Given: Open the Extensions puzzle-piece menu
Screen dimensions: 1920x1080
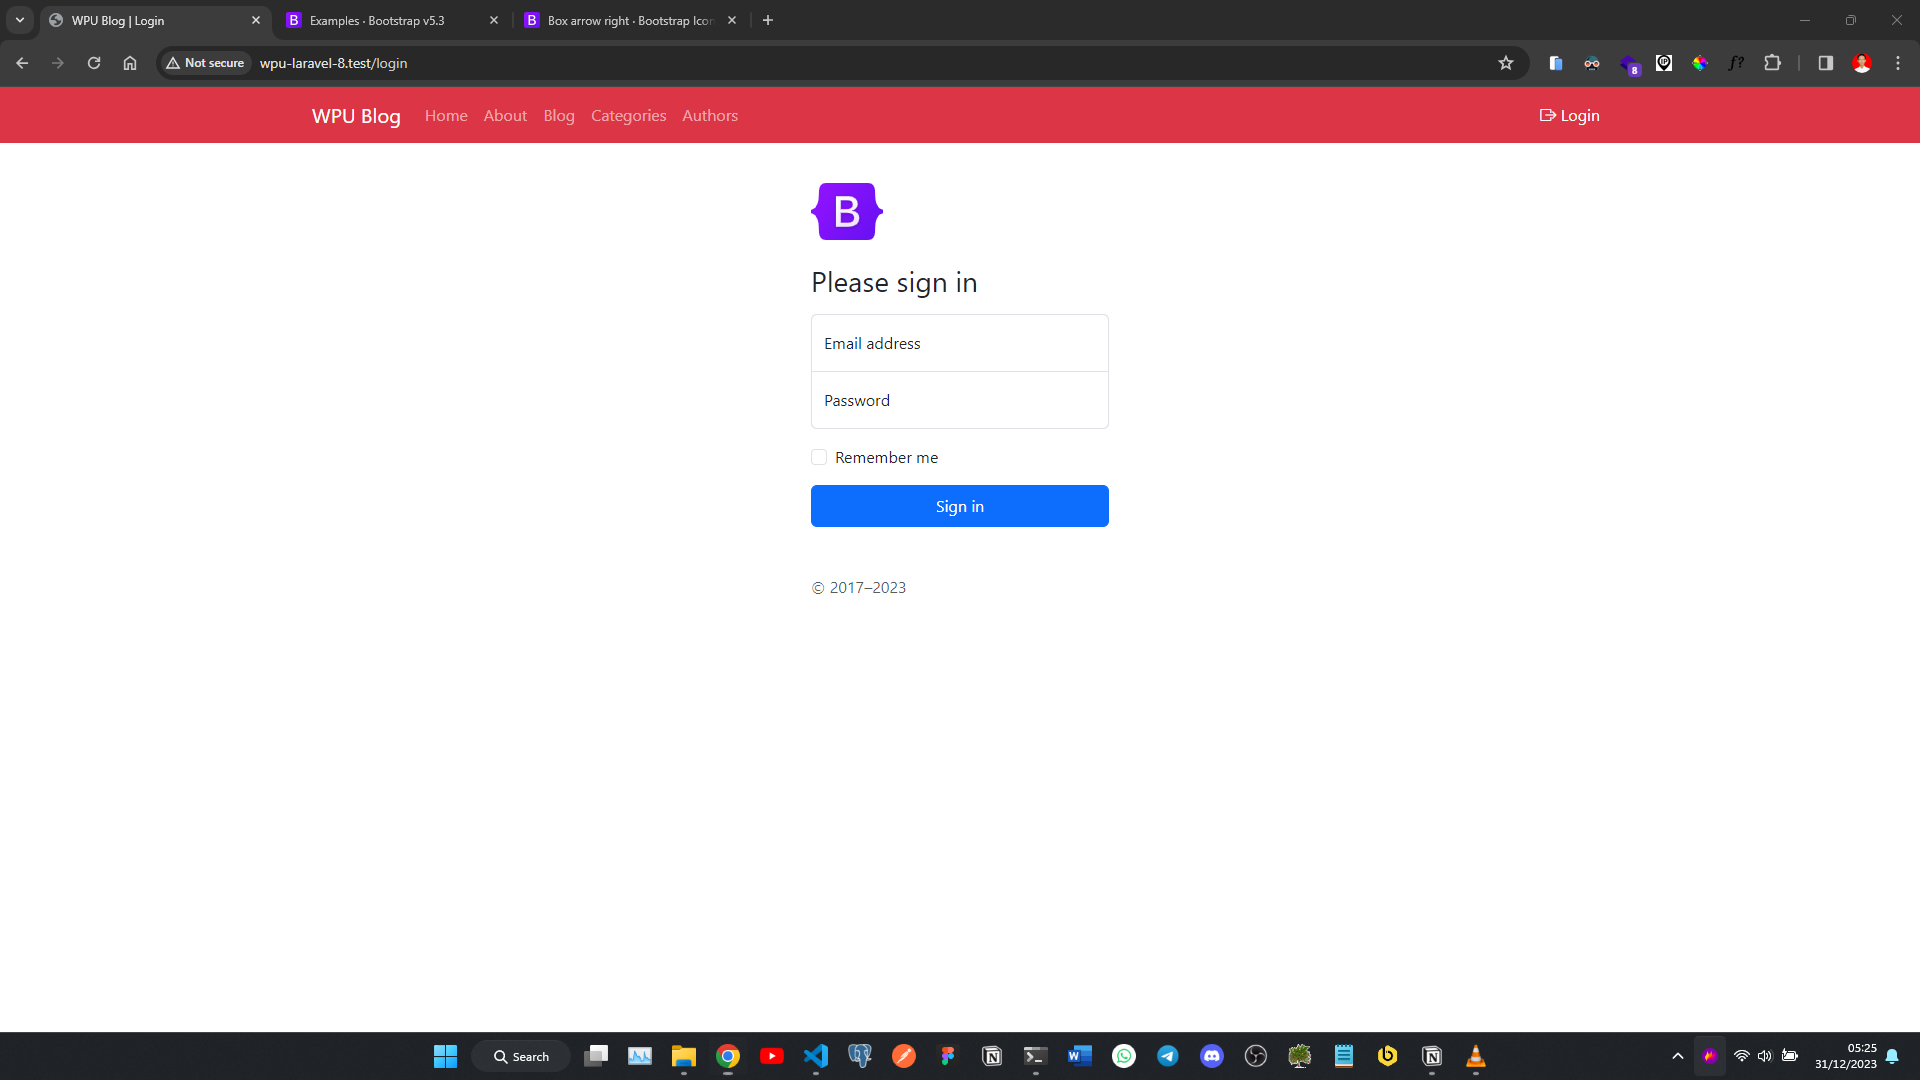Looking at the screenshot, I should pyautogui.click(x=1773, y=62).
